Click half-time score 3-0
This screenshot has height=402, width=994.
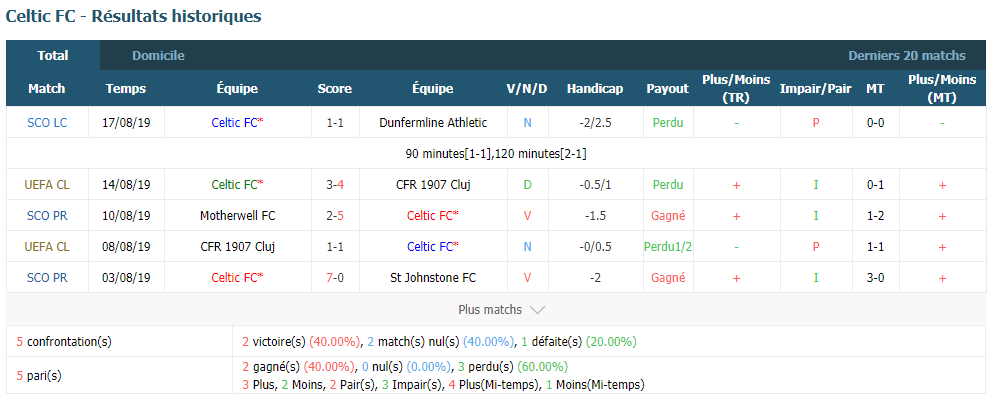coord(875,278)
